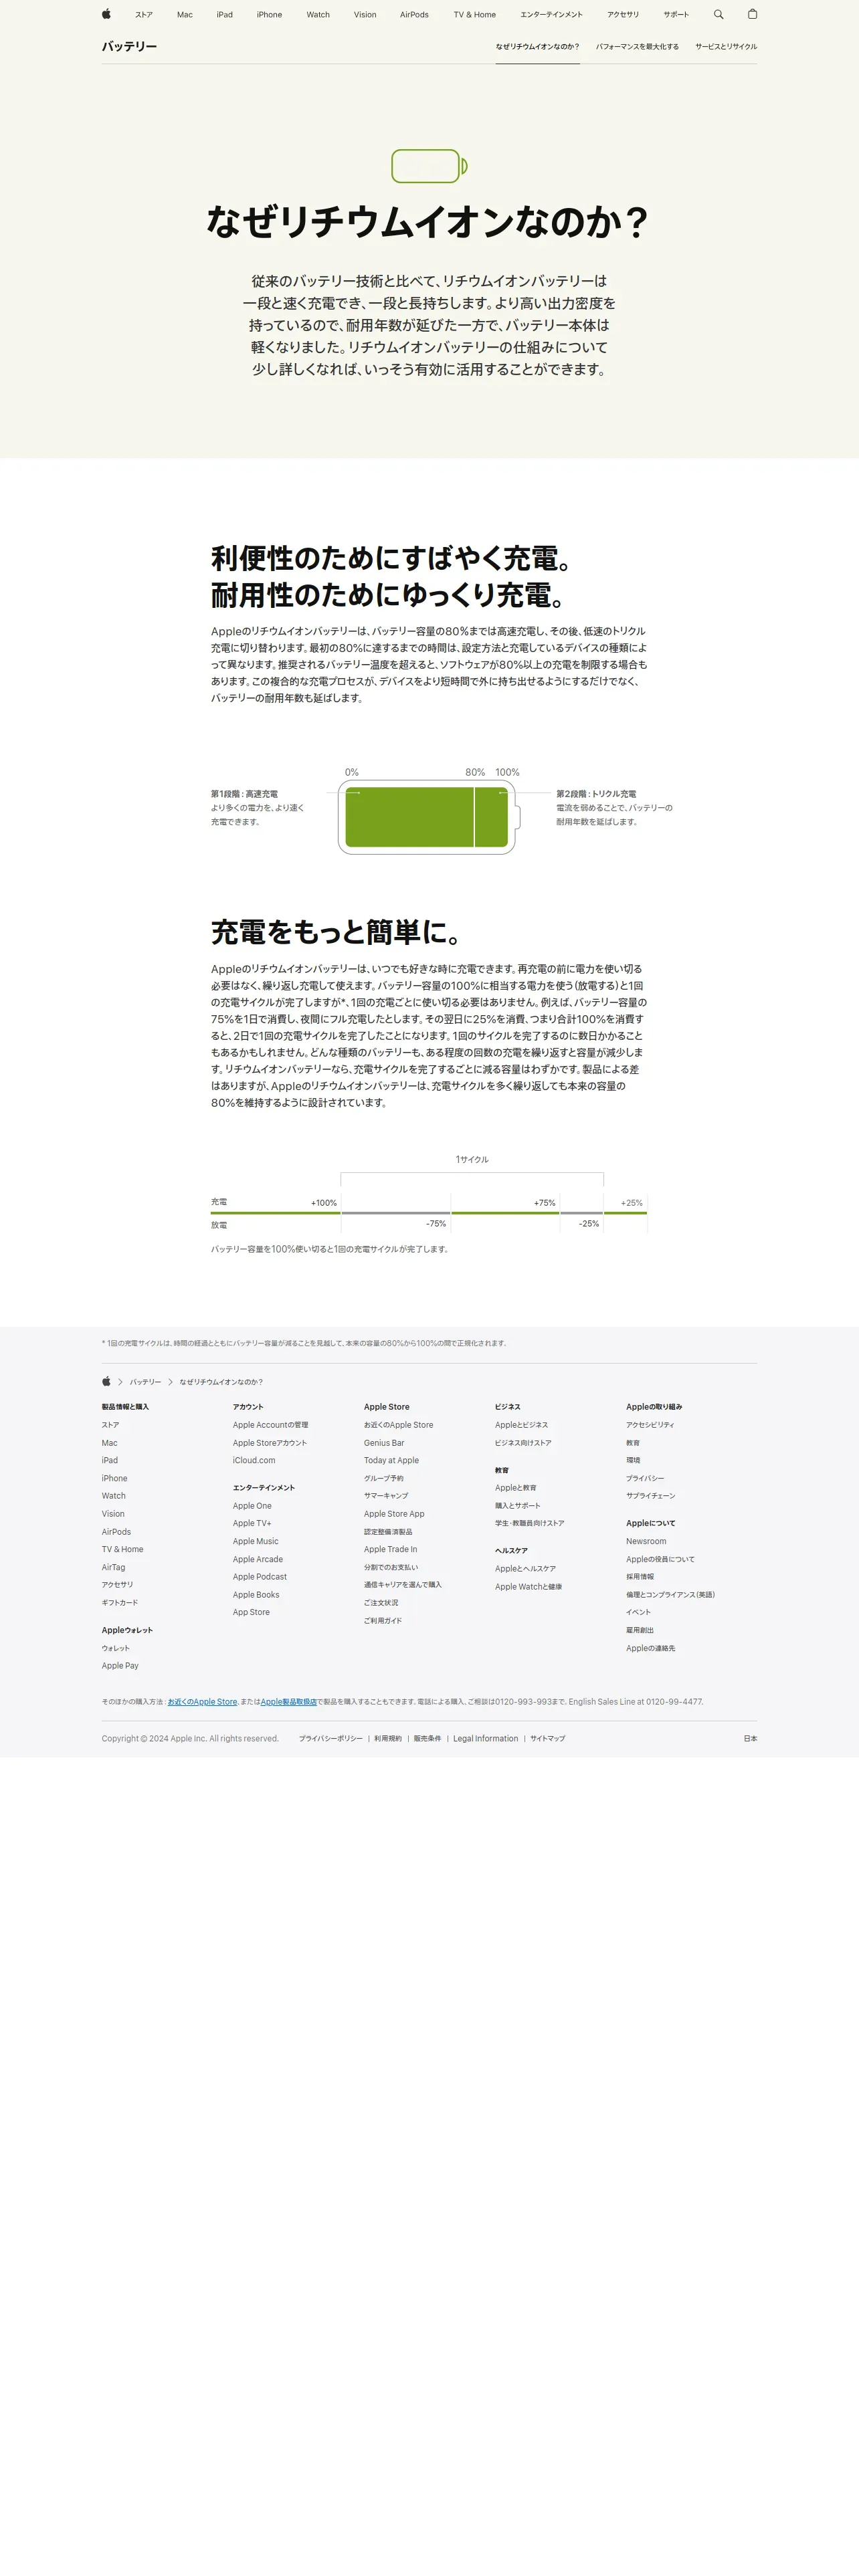Screen dimensions: 859x2576
Task: Open サイトマップ footer link
Action: click(547, 1738)
